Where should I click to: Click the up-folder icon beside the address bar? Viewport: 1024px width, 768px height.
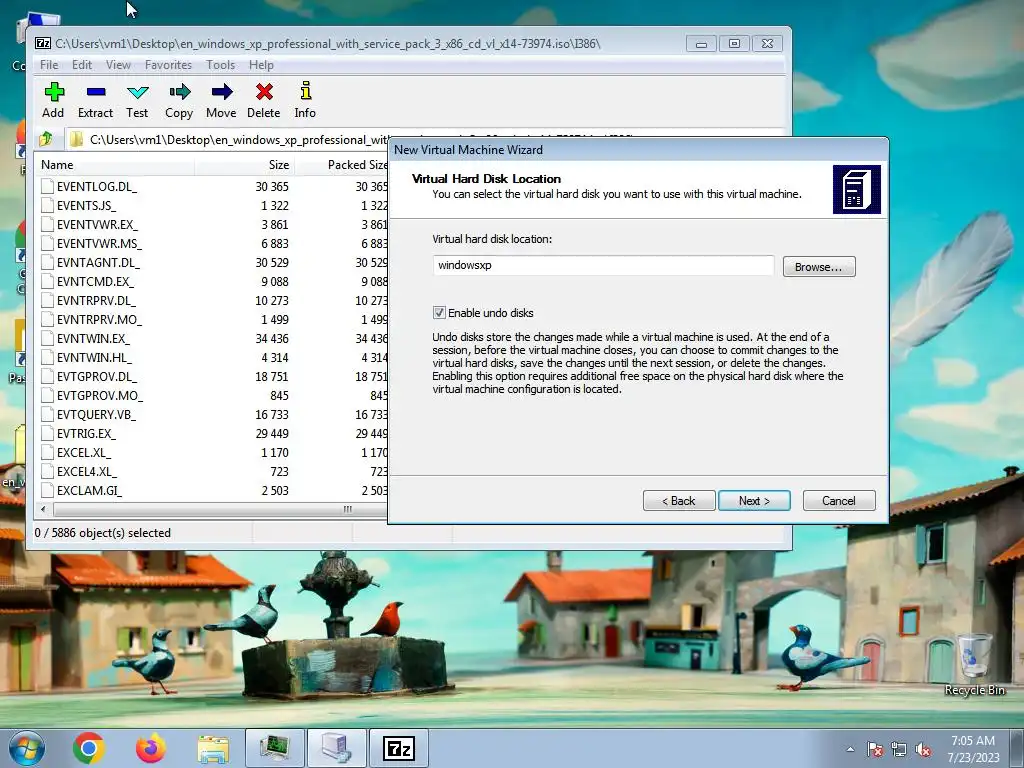(46, 138)
